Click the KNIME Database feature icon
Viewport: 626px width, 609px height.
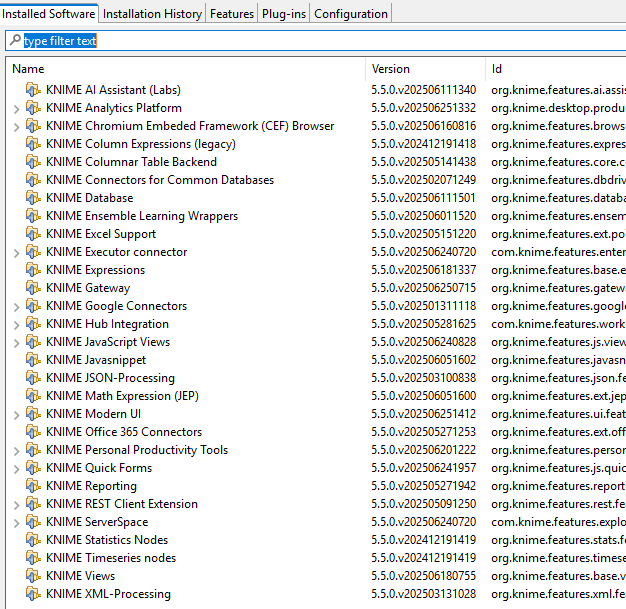coord(33,197)
